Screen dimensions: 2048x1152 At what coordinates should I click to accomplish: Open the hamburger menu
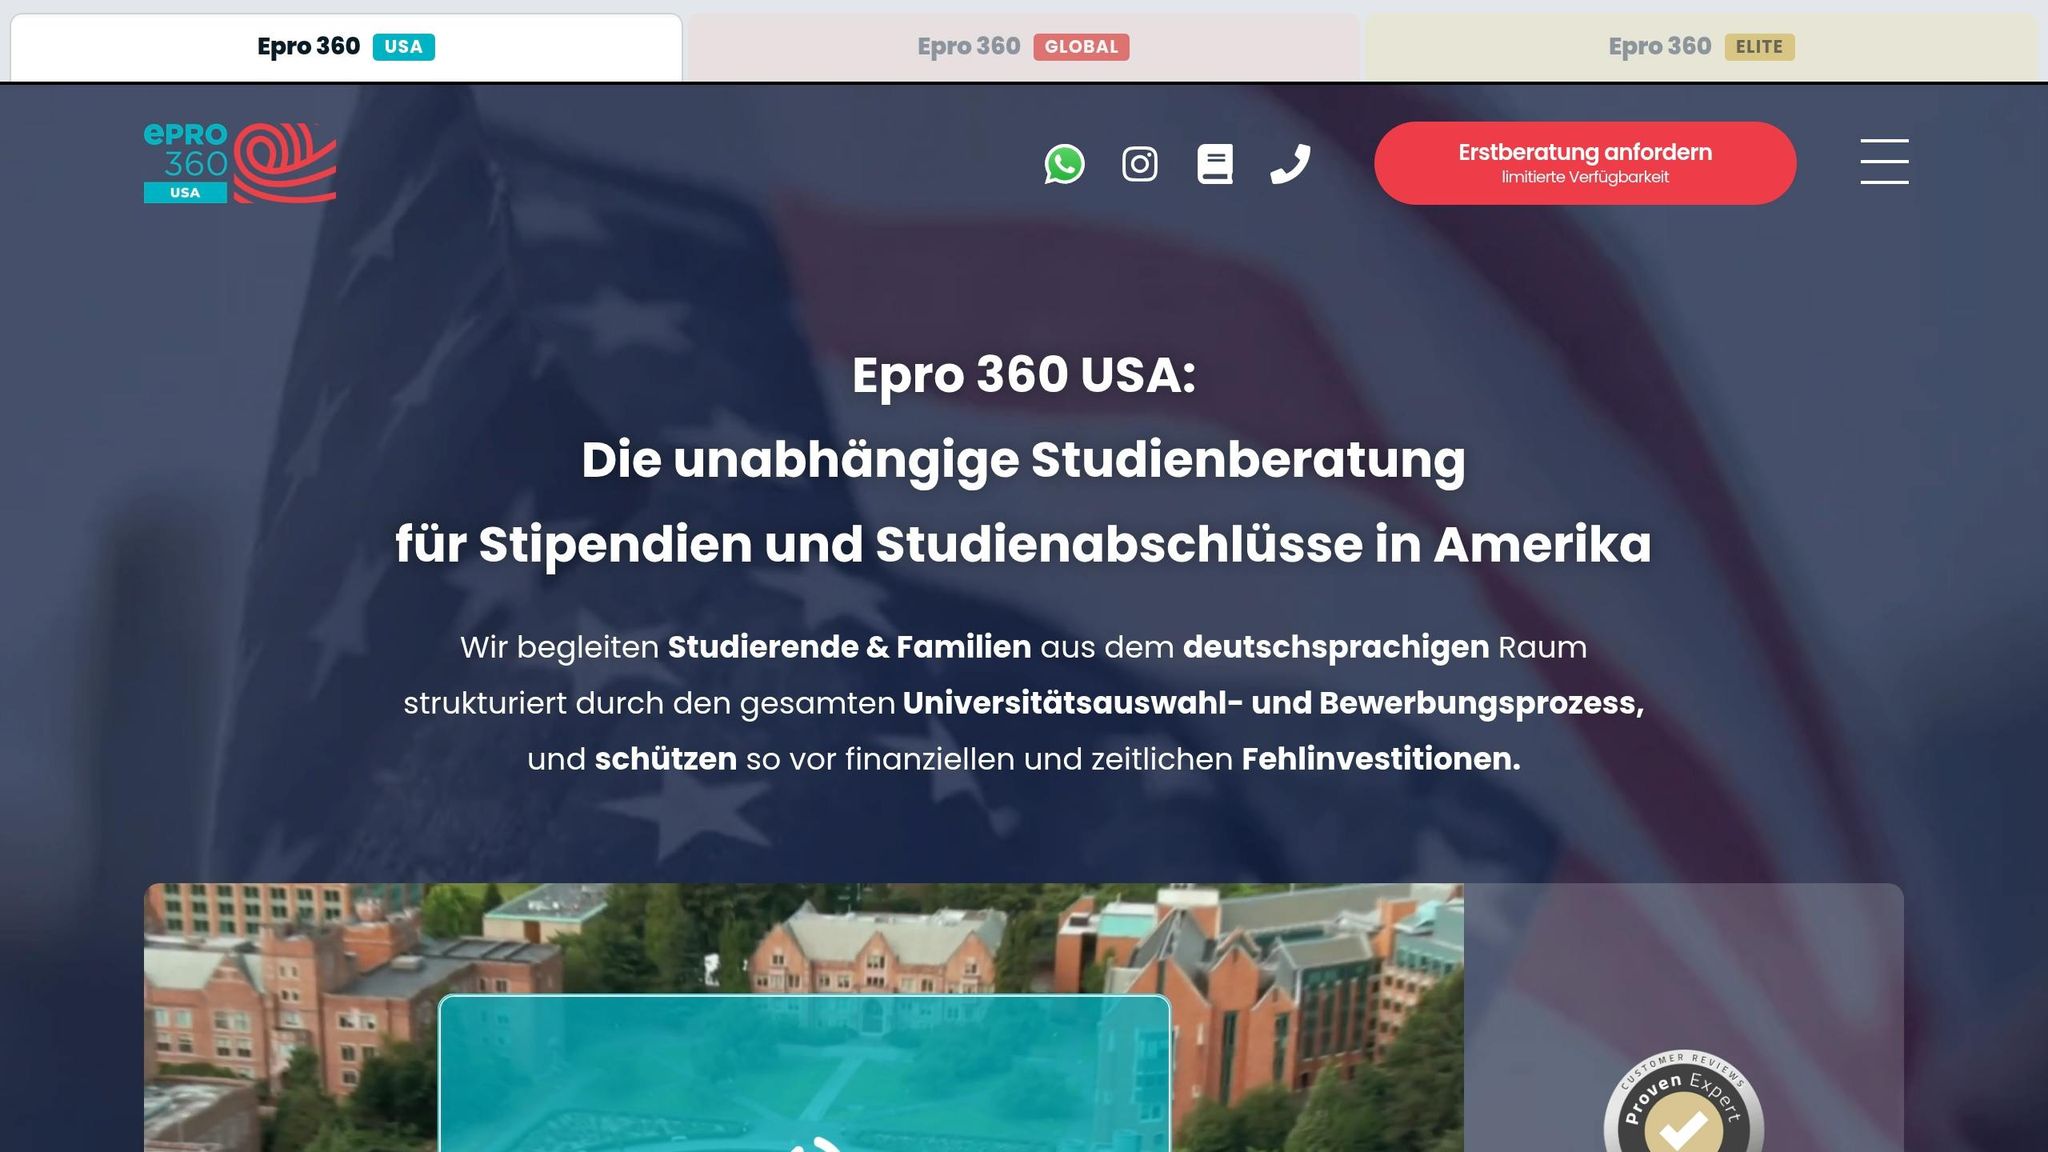(x=1884, y=162)
